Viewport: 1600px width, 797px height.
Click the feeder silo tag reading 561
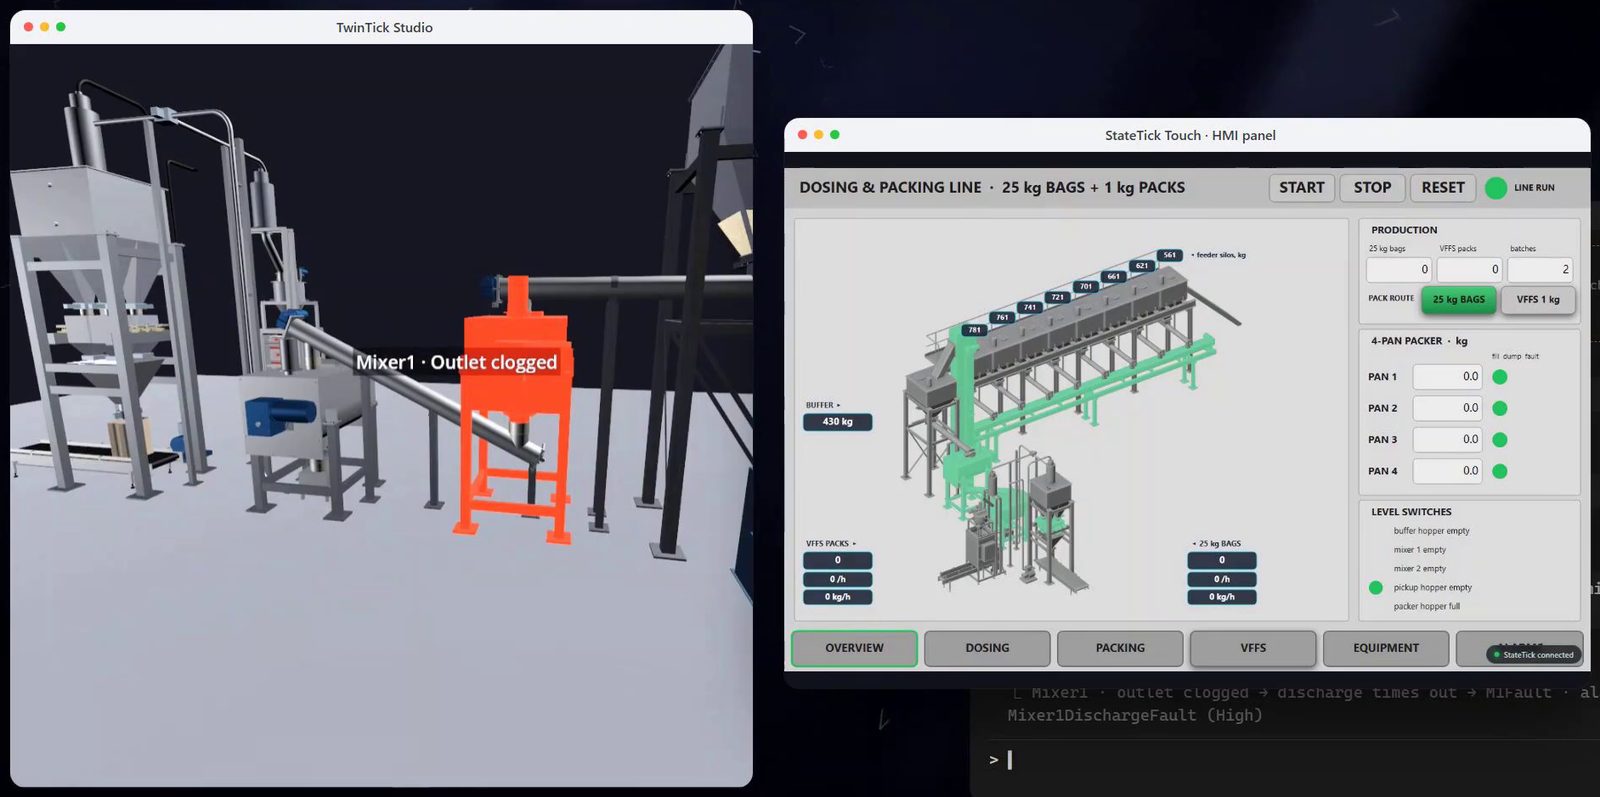coord(1170,255)
